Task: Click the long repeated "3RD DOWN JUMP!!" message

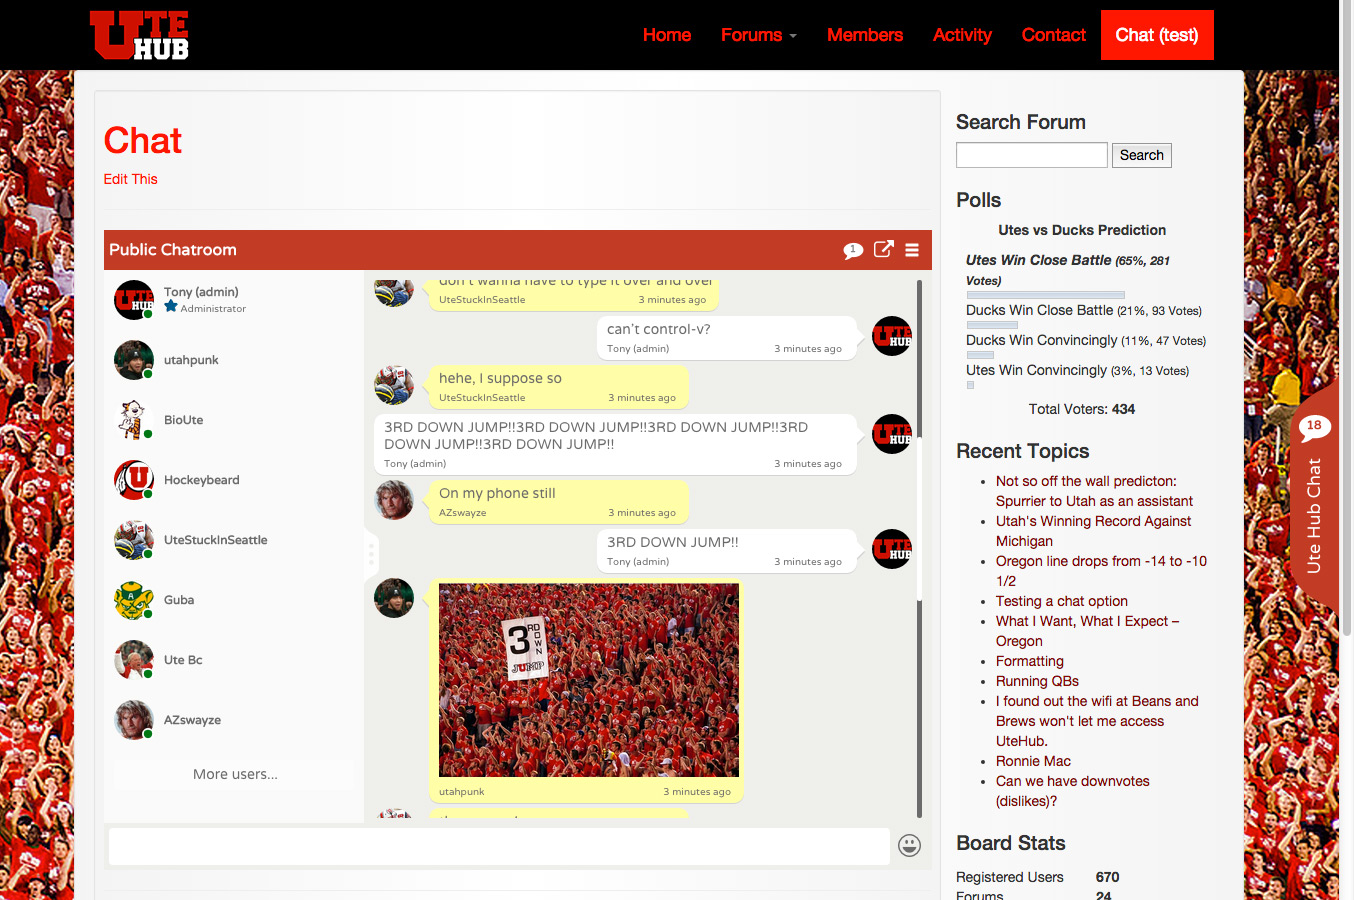Action: (615, 444)
